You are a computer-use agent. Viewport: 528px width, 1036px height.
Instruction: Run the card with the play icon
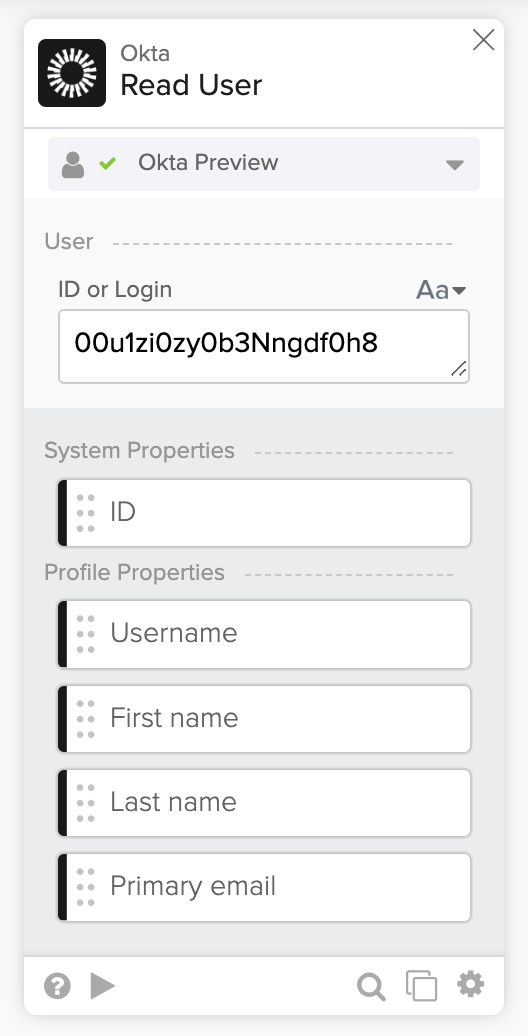103,986
